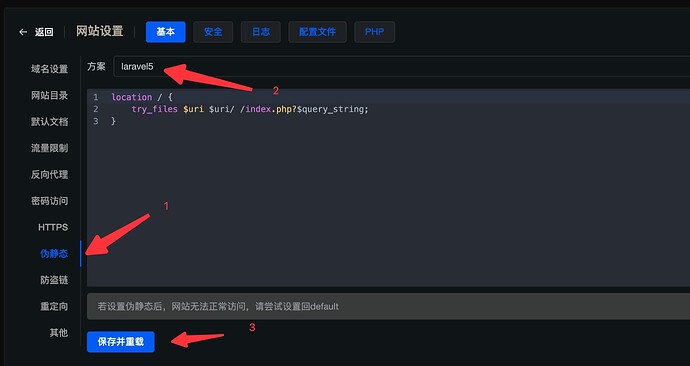Image resolution: width=690 pixels, height=366 pixels.
Task: Open 密码访问 settings
Action: 49,201
